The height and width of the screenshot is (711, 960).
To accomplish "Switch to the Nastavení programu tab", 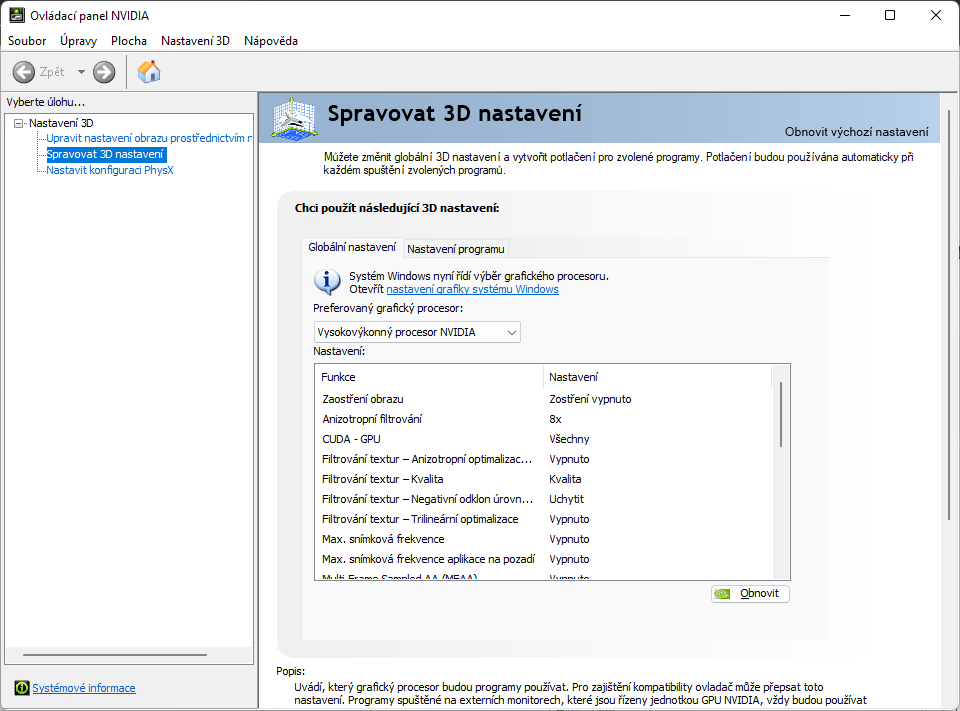I will 456,249.
